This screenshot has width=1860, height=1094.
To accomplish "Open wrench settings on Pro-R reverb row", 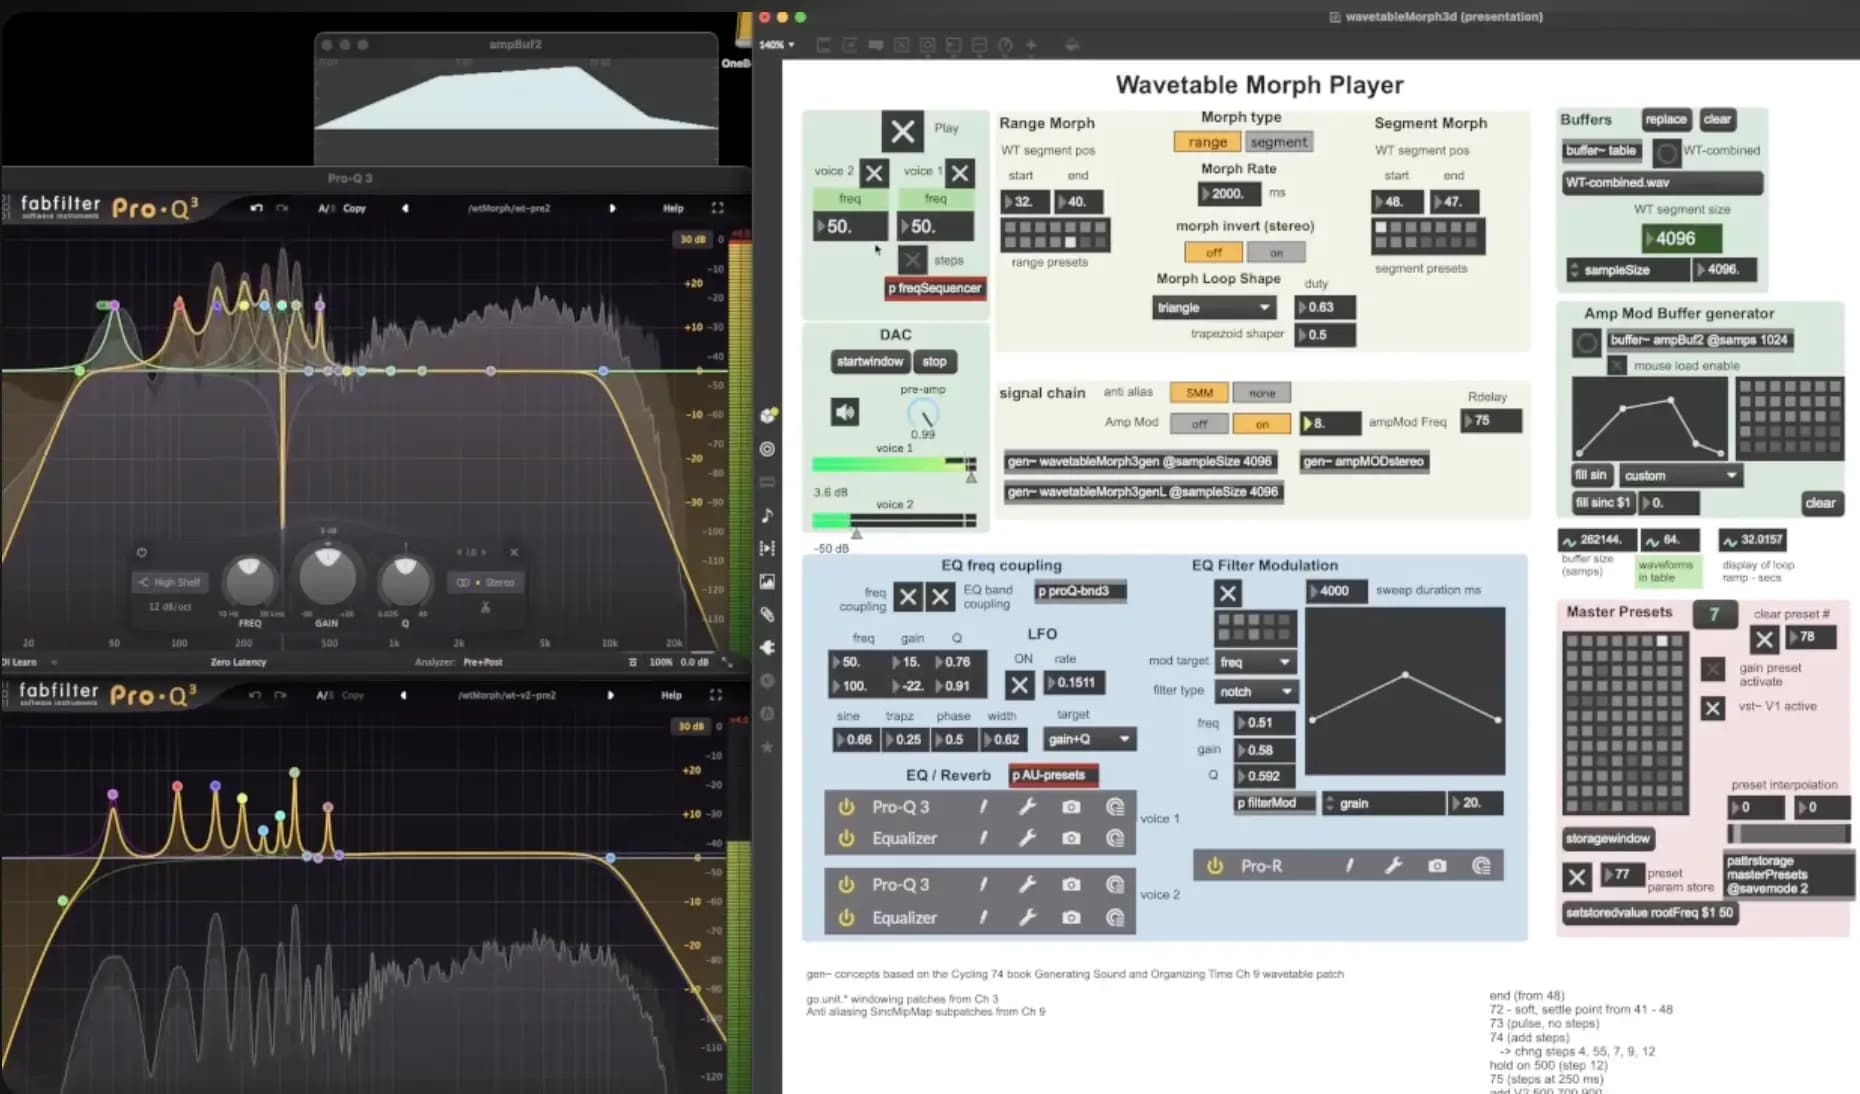I will pos(1393,866).
